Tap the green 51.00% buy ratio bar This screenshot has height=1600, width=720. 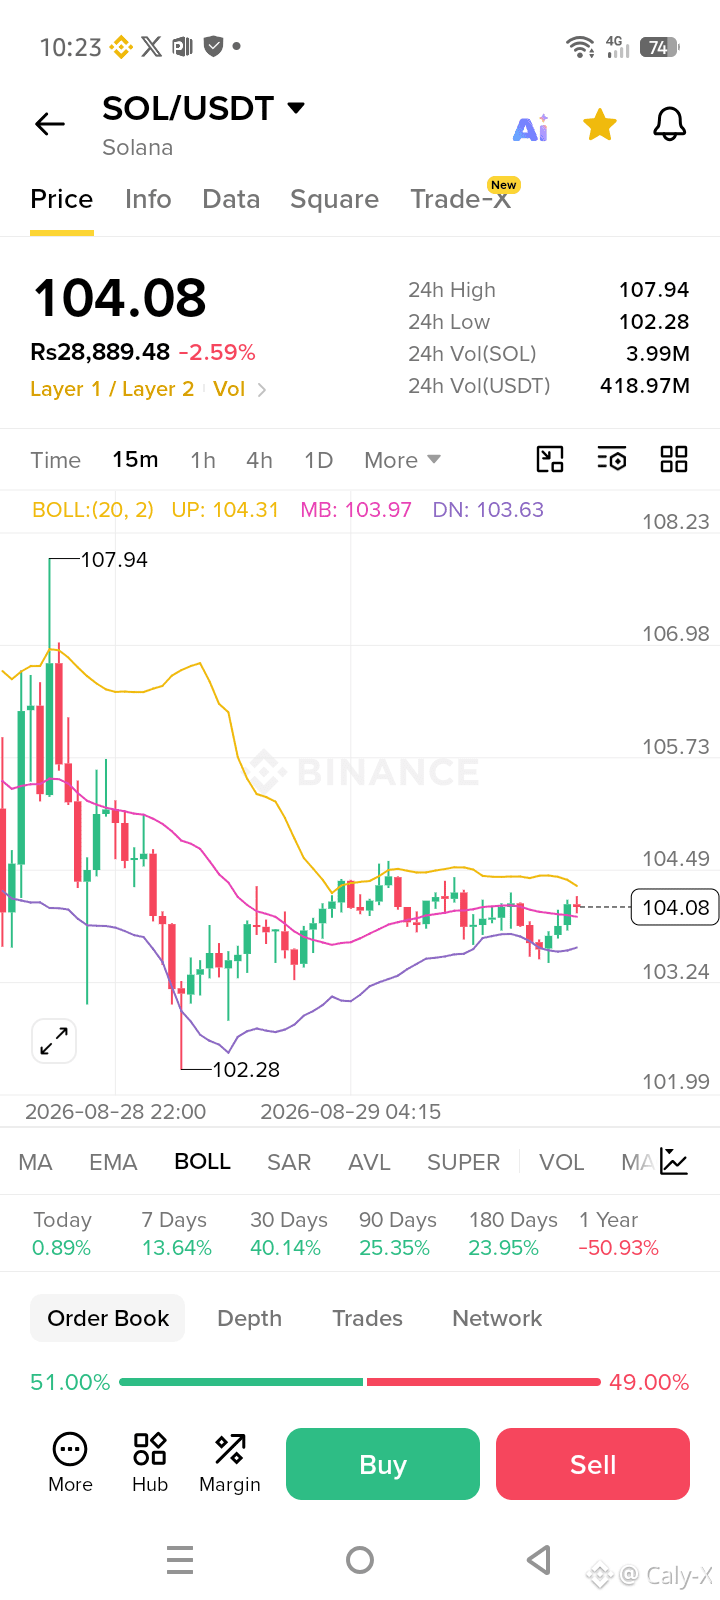point(241,1382)
